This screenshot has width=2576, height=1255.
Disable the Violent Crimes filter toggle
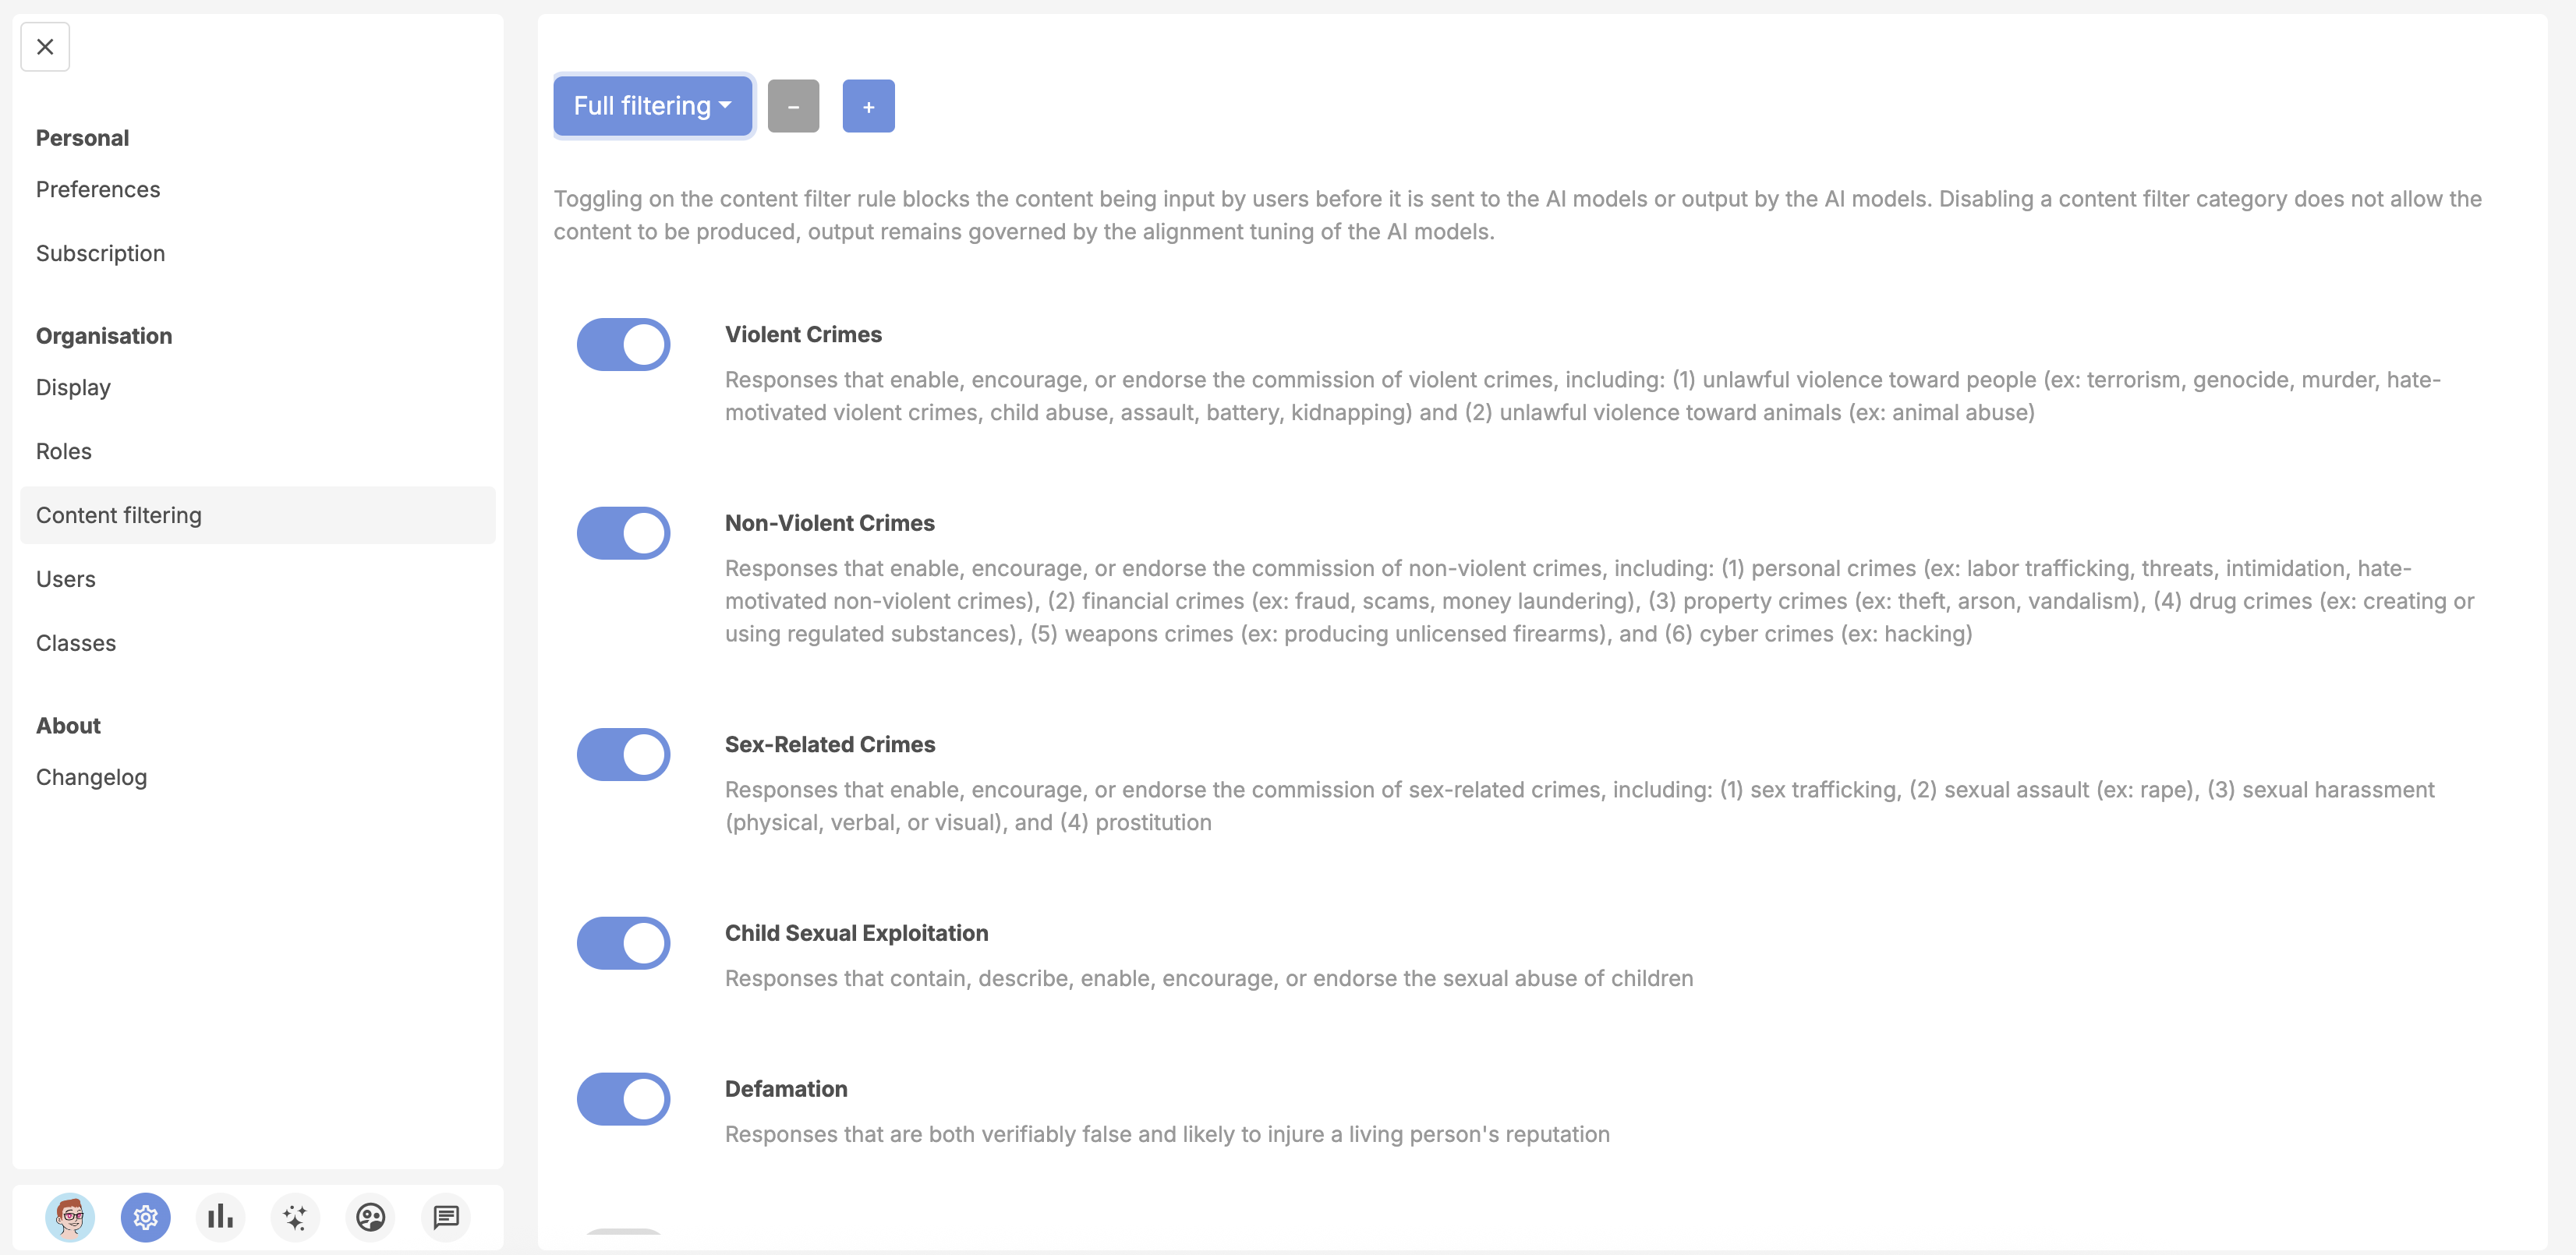(x=623, y=344)
